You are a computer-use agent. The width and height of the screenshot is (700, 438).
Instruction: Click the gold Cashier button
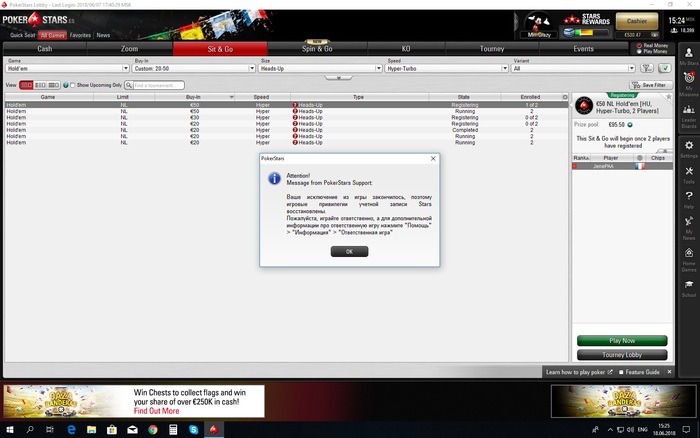click(637, 21)
